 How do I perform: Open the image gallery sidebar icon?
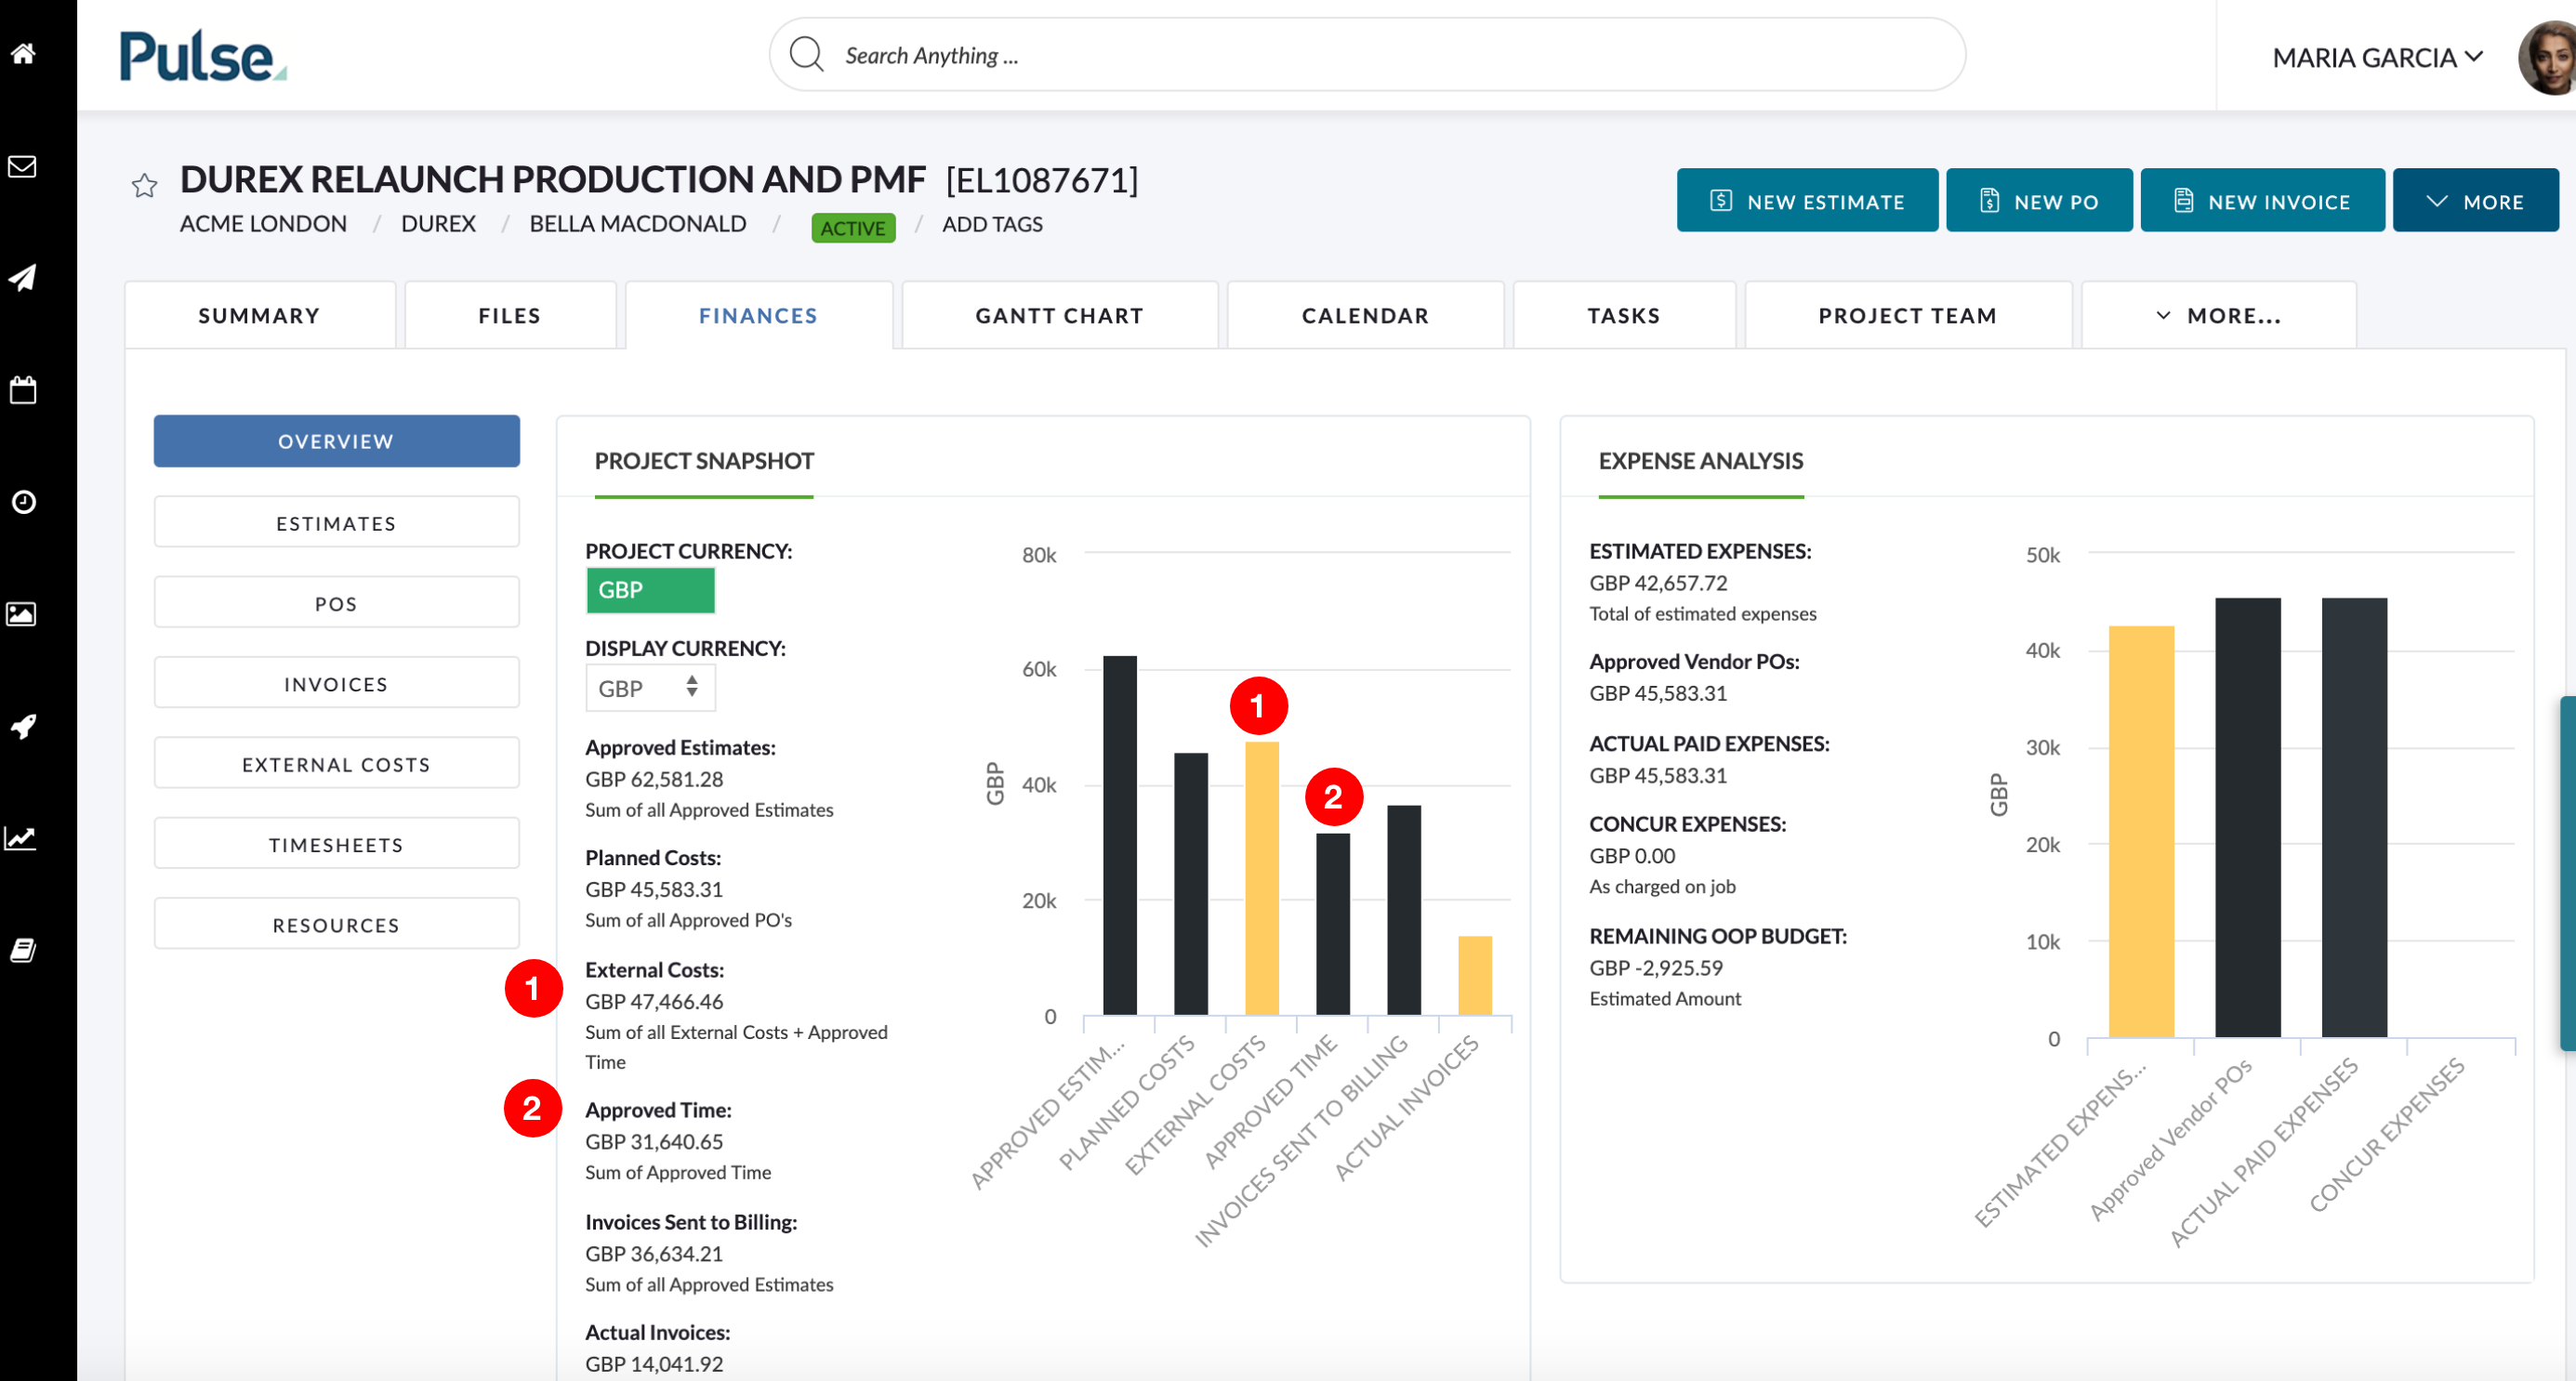coord(23,613)
